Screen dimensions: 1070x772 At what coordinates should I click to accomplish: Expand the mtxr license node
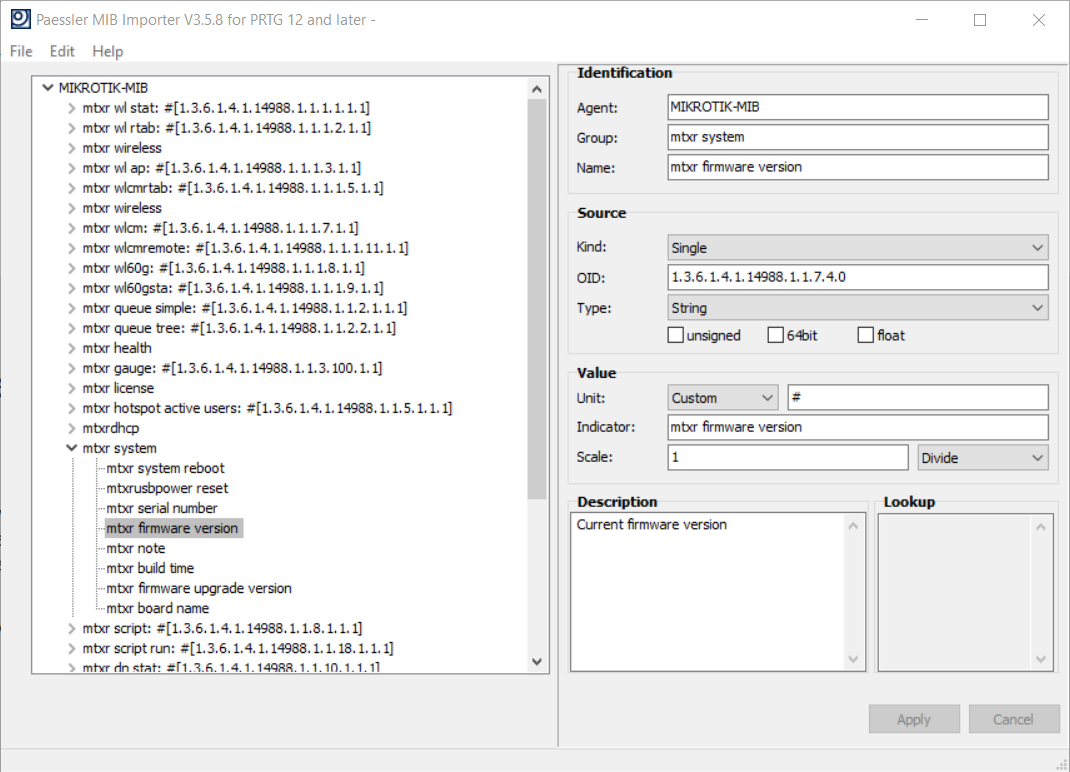[x=72, y=389]
